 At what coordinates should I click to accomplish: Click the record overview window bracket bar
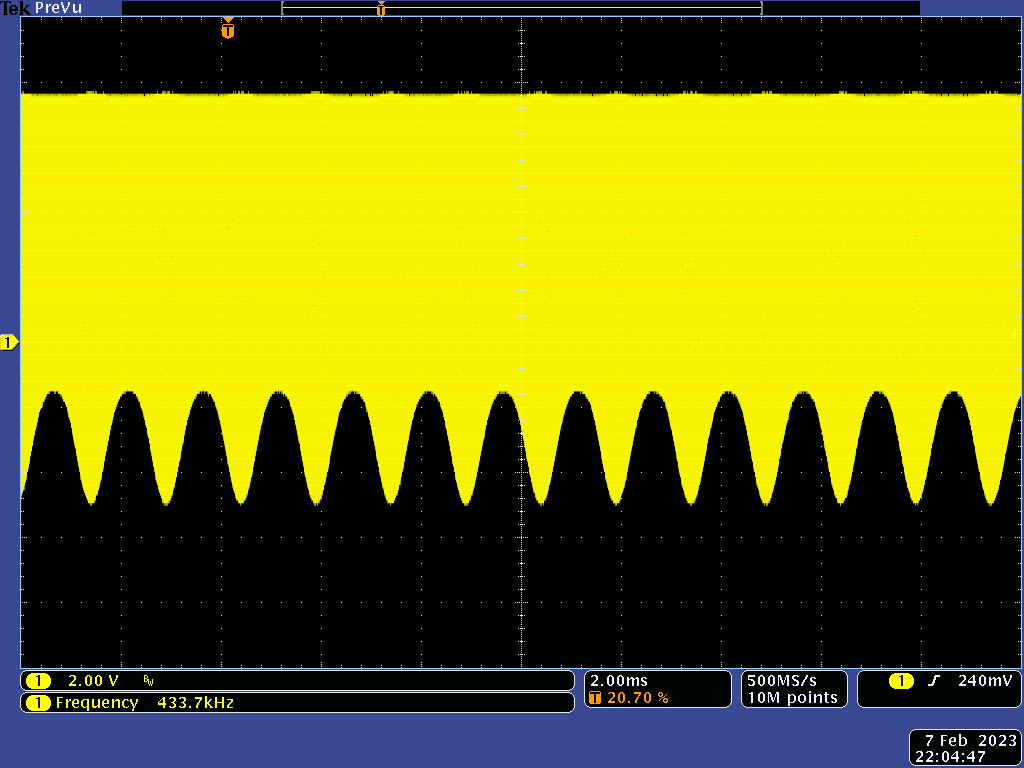tap(522, 9)
